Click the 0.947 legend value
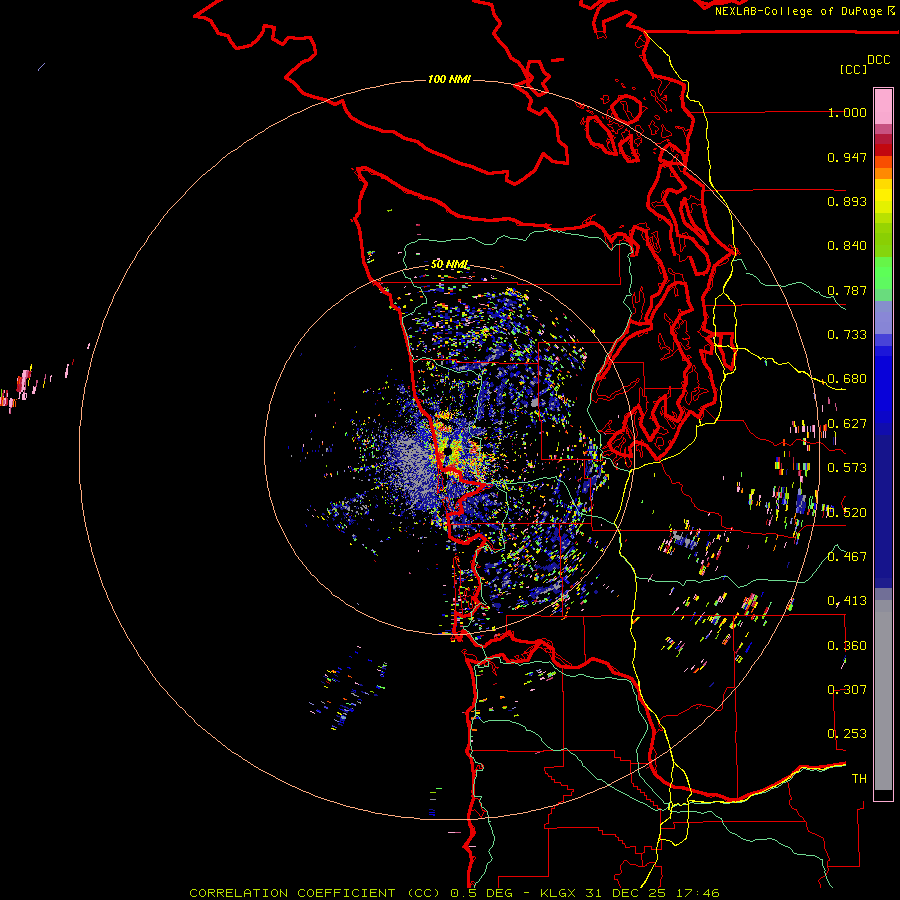Viewport: 900px width, 900px height. (847, 157)
